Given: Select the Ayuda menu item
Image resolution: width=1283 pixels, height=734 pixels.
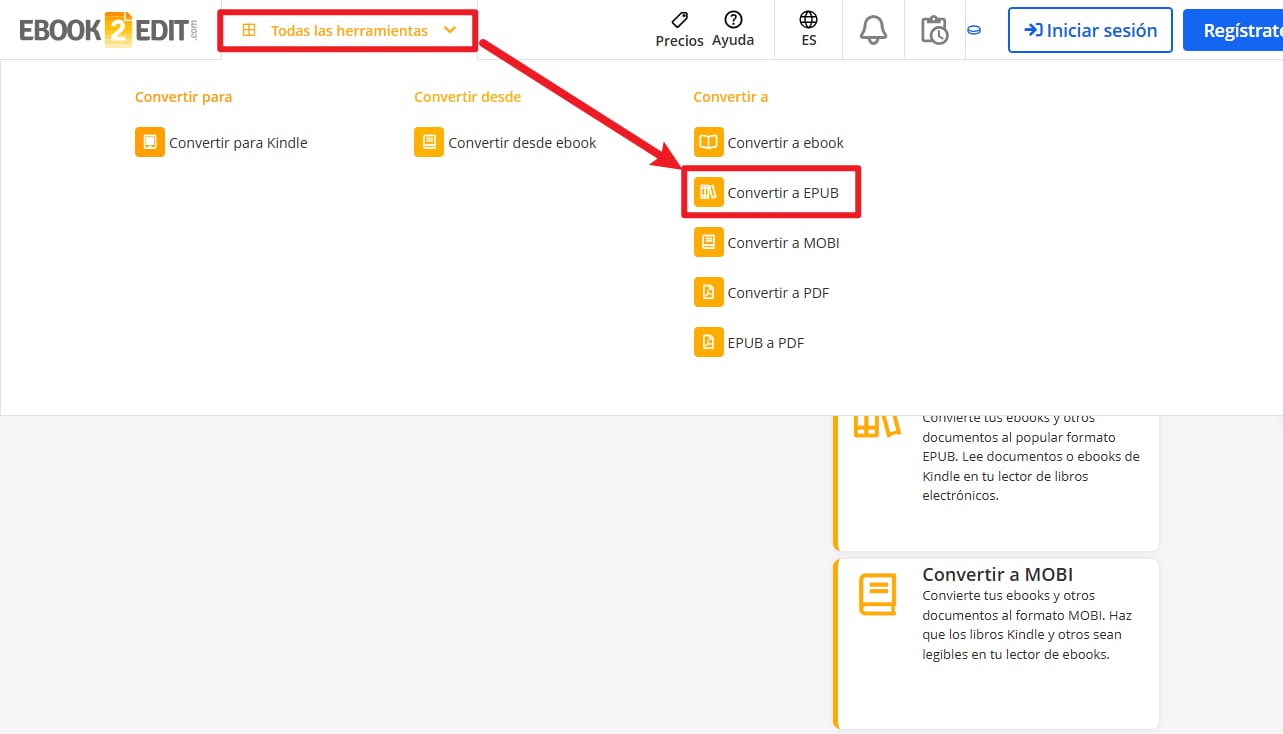Looking at the screenshot, I should [x=733, y=30].
